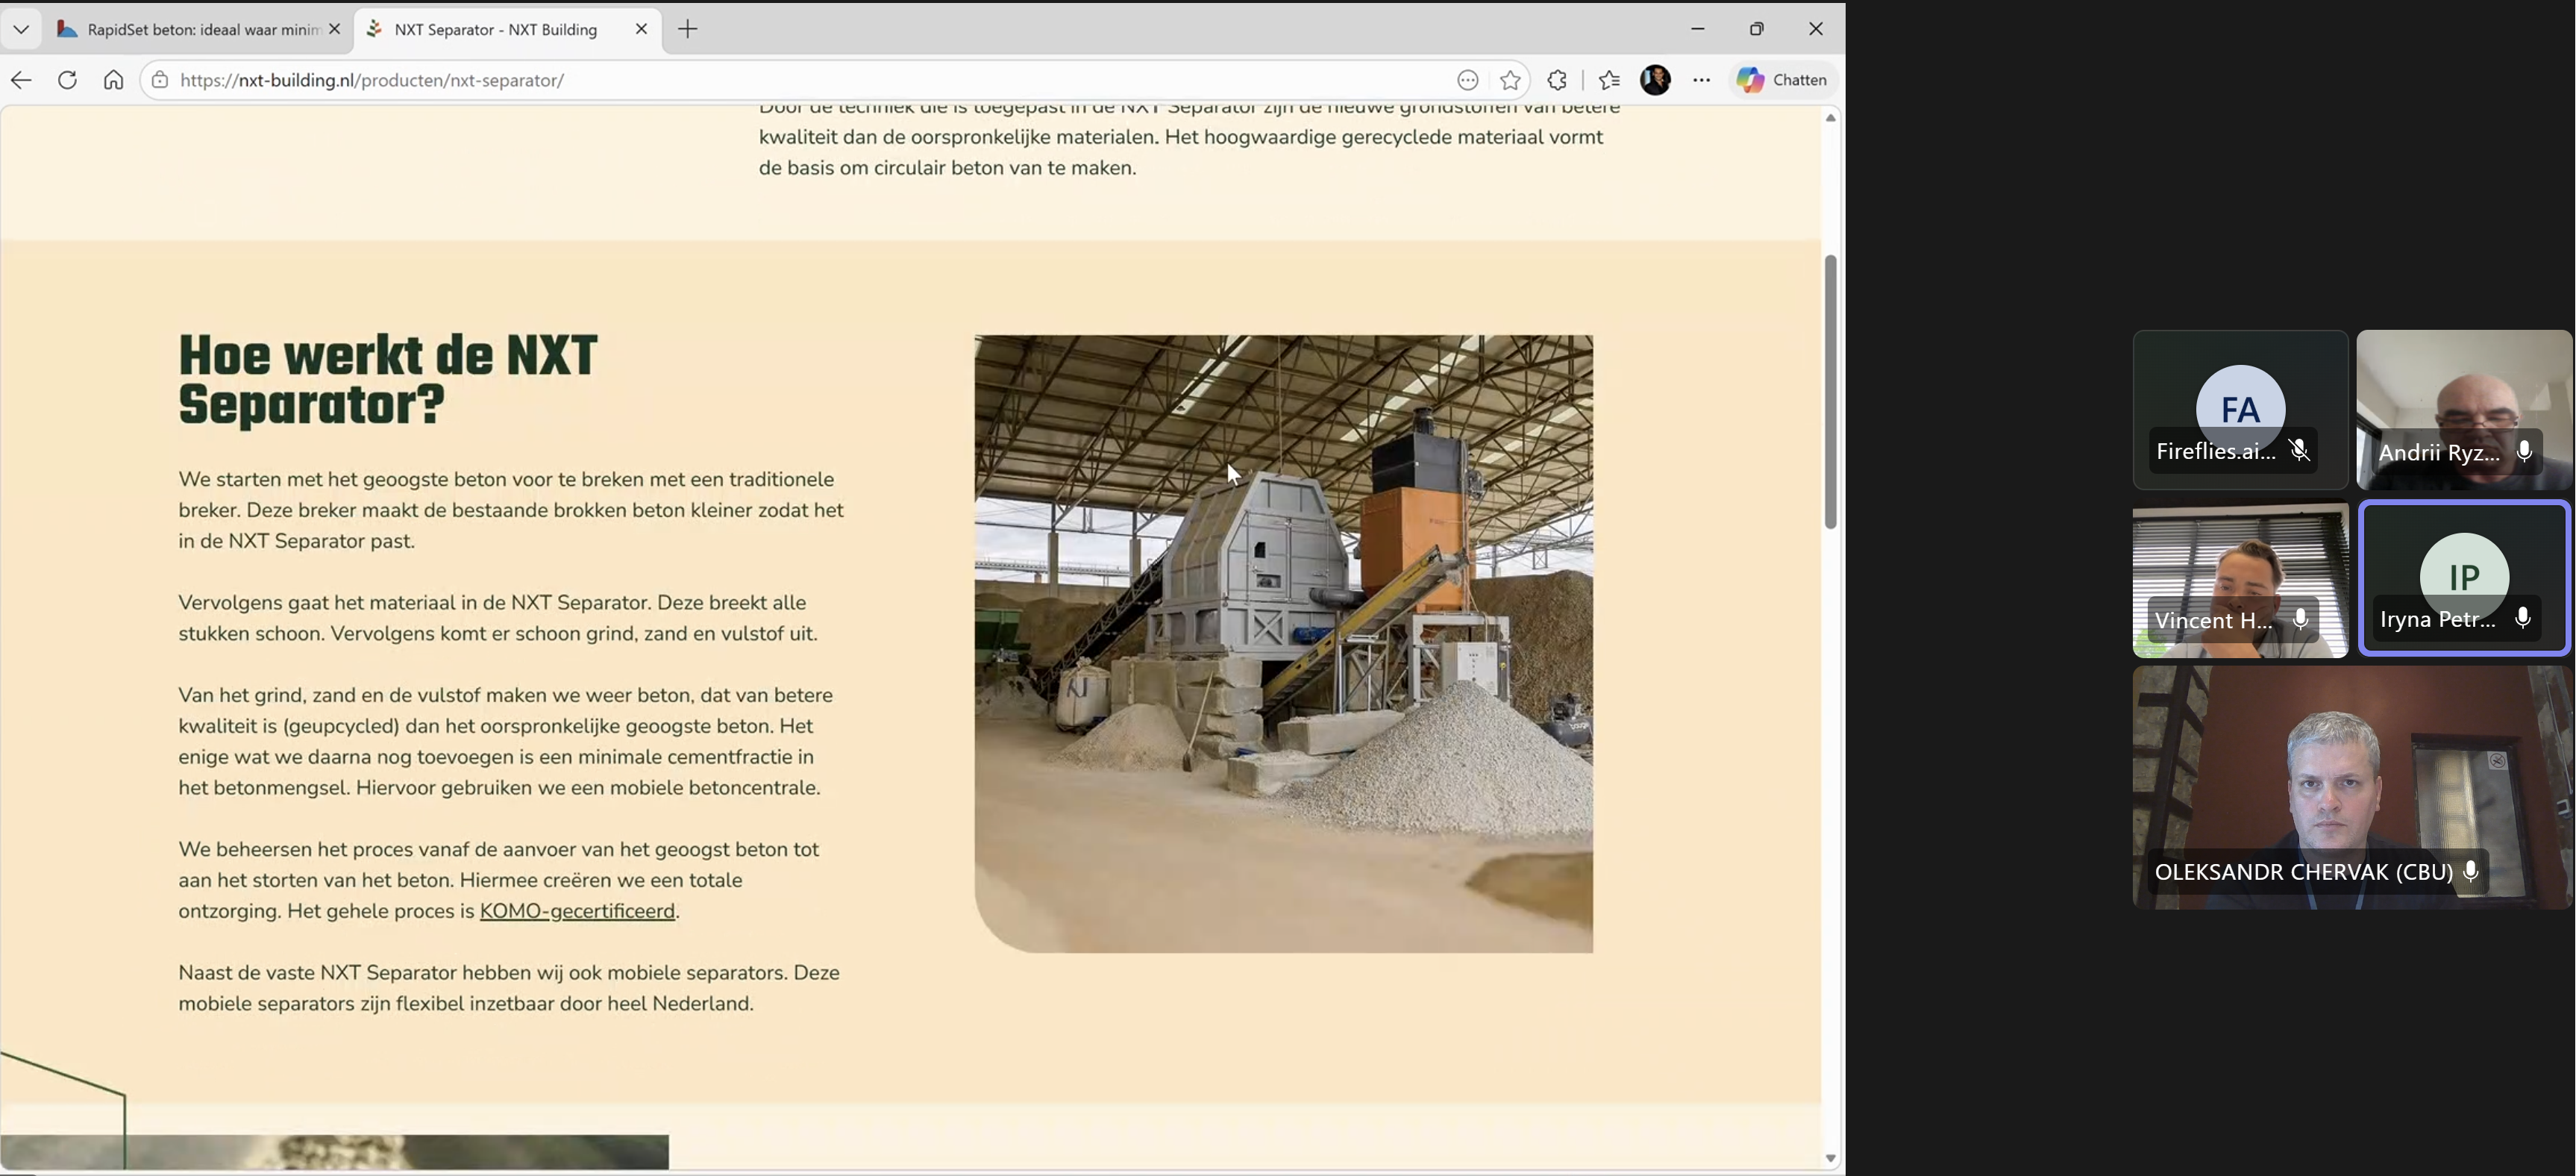Select Andrii Ryz... video tile

coord(2464,410)
